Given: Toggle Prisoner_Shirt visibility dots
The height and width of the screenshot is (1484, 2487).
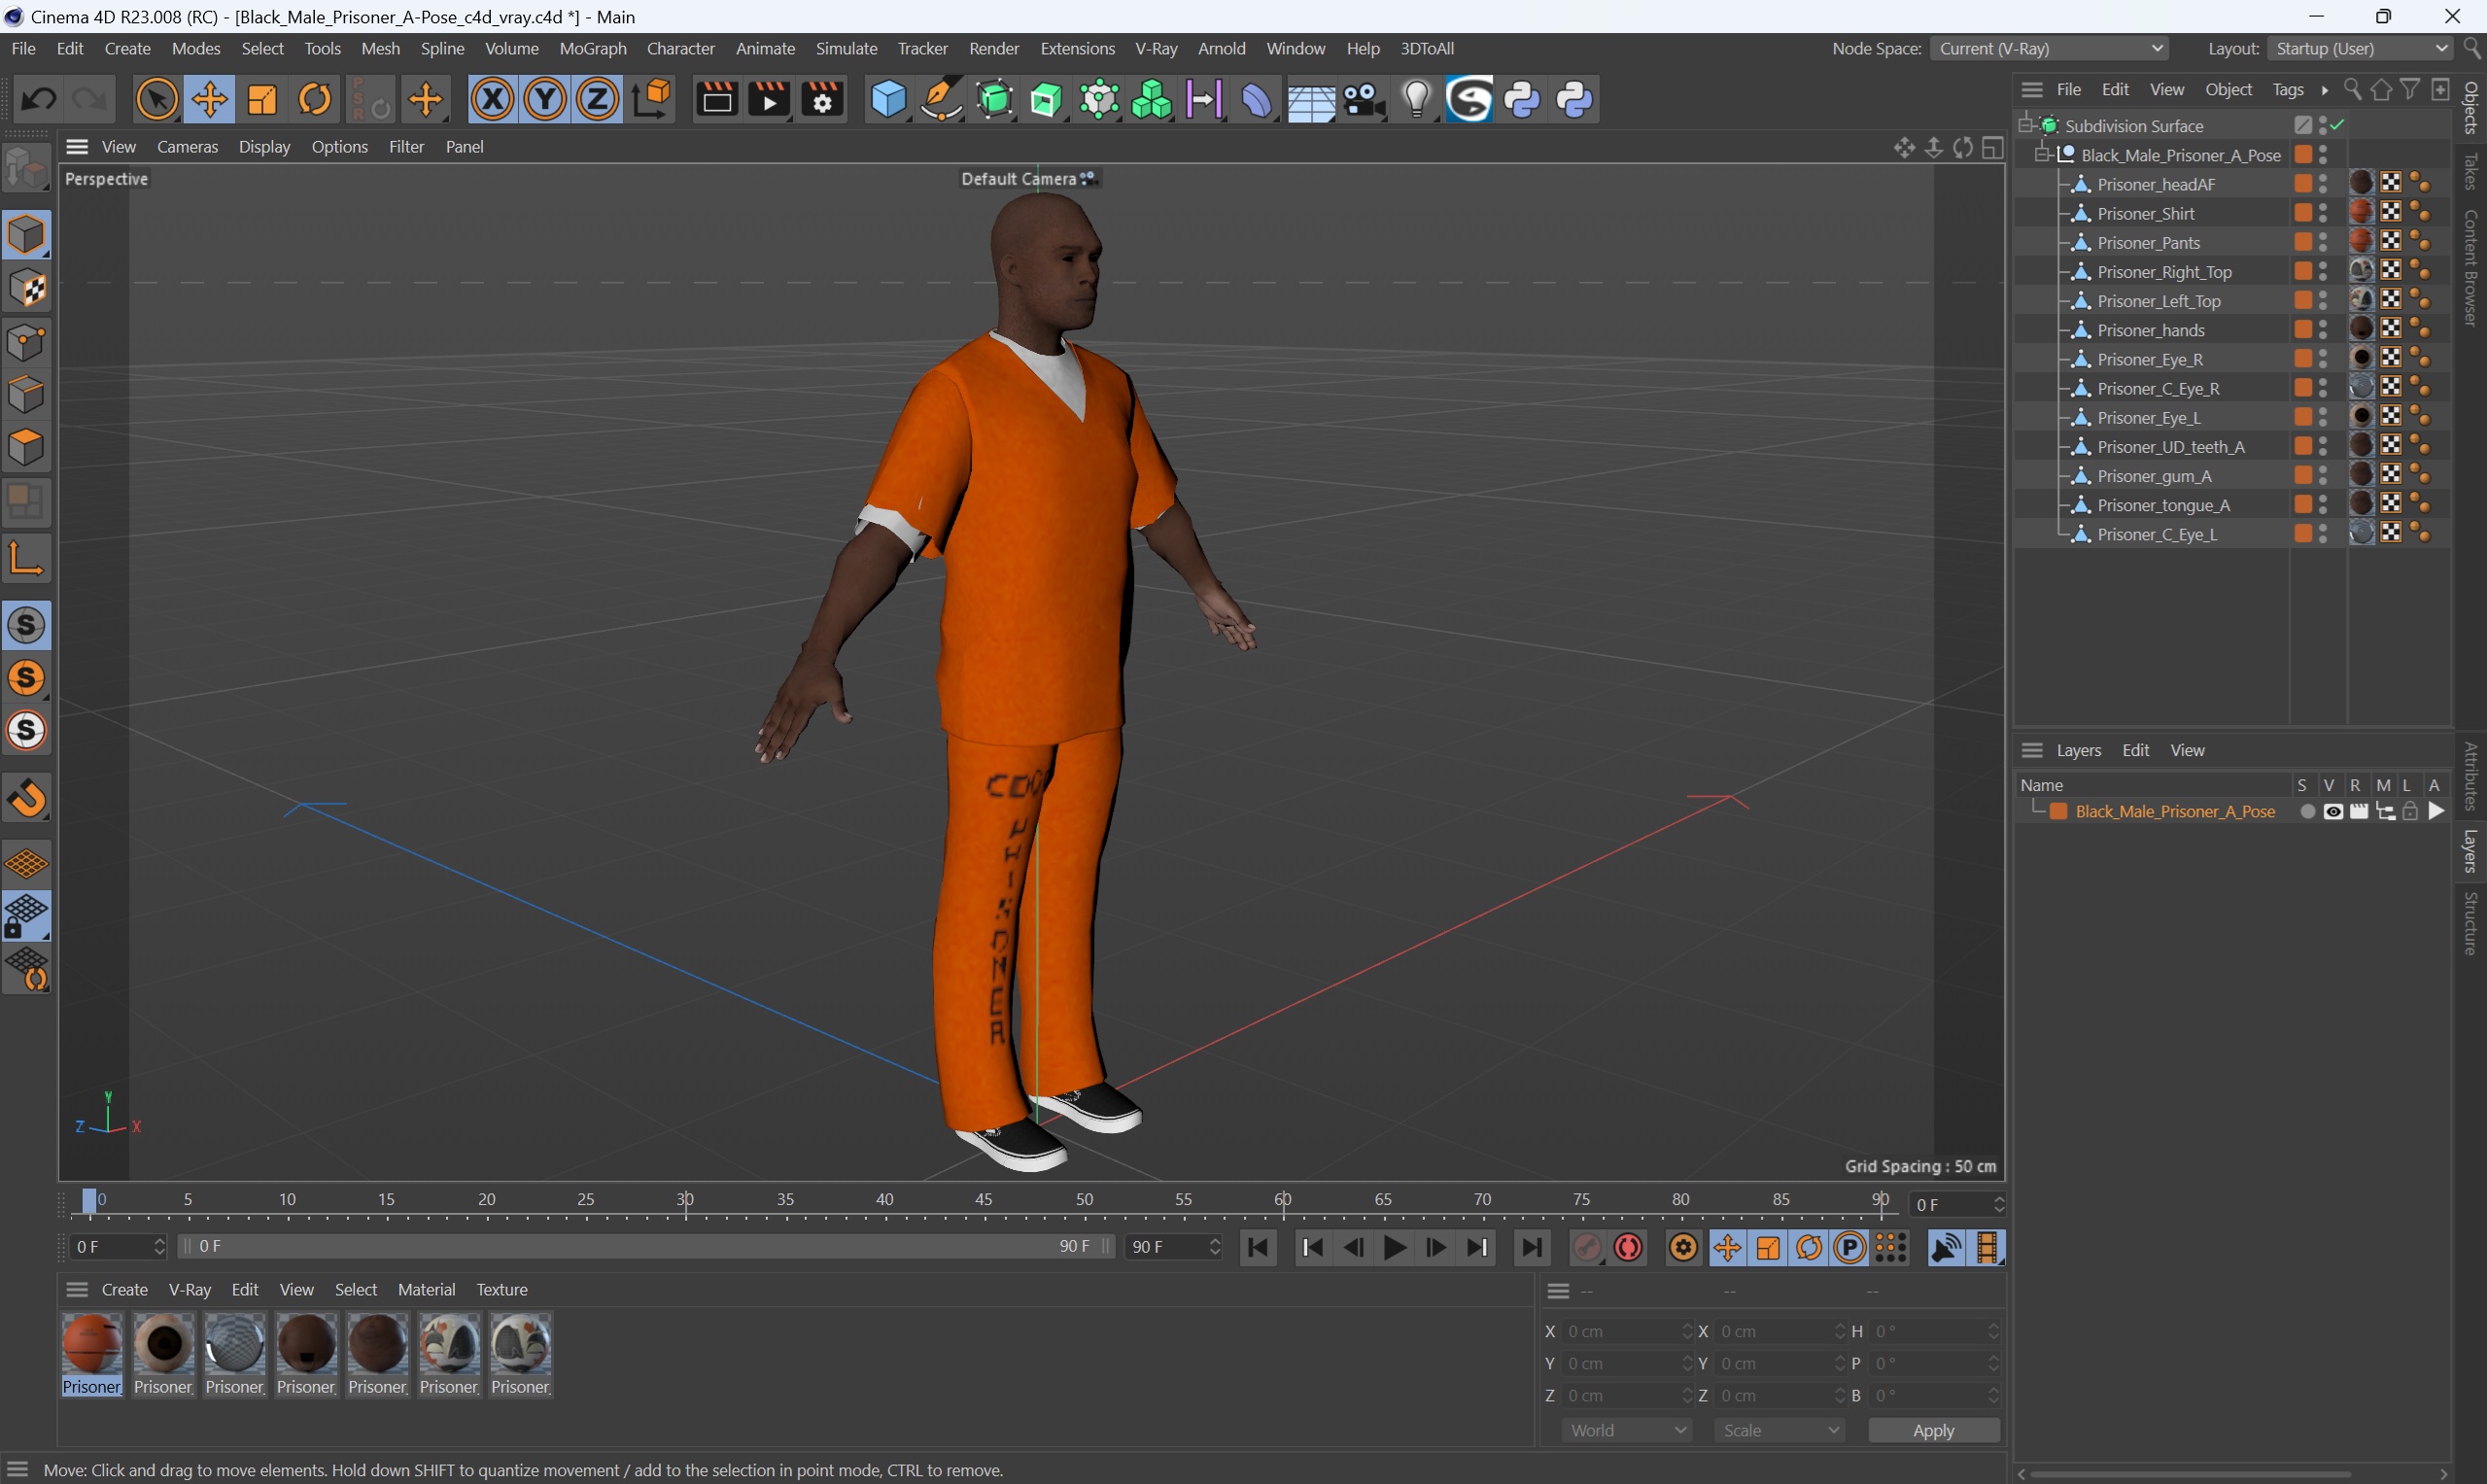Looking at the screenshot, I should [x=2323, y=213].
